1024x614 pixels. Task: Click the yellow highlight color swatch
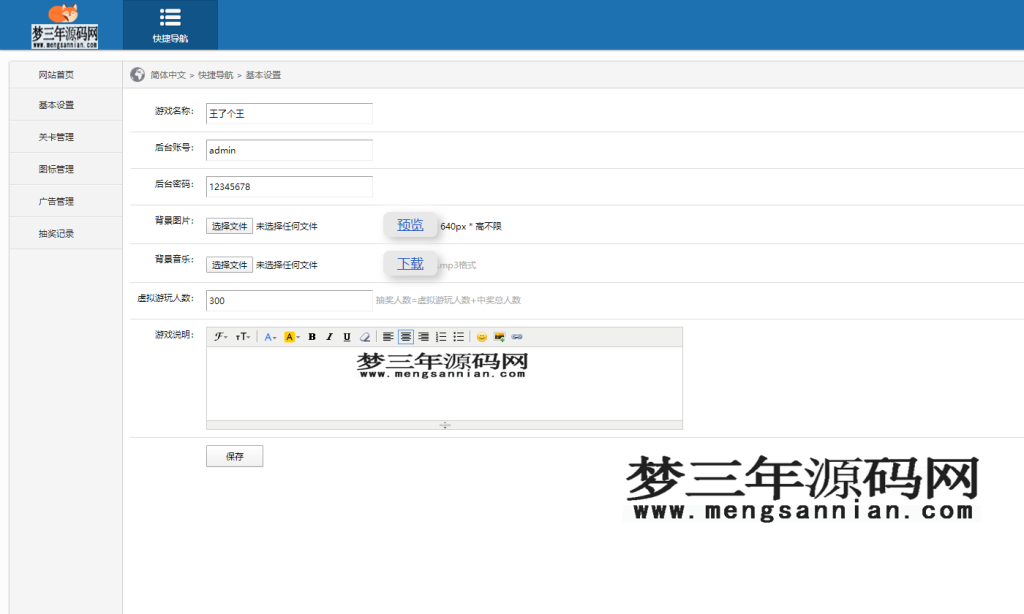click(x=289, y=337)
